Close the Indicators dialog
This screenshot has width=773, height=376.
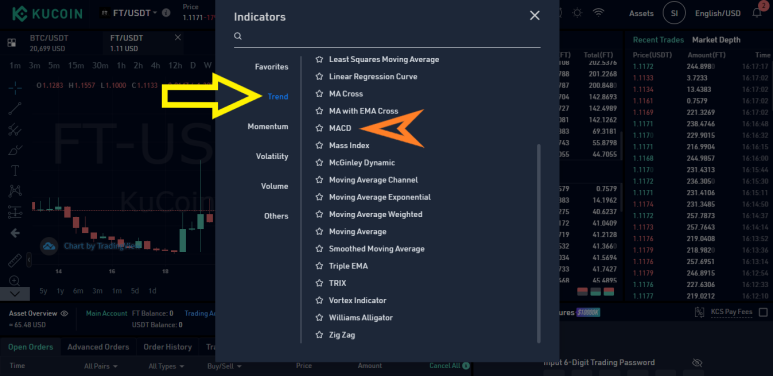(x=534, y=16)
